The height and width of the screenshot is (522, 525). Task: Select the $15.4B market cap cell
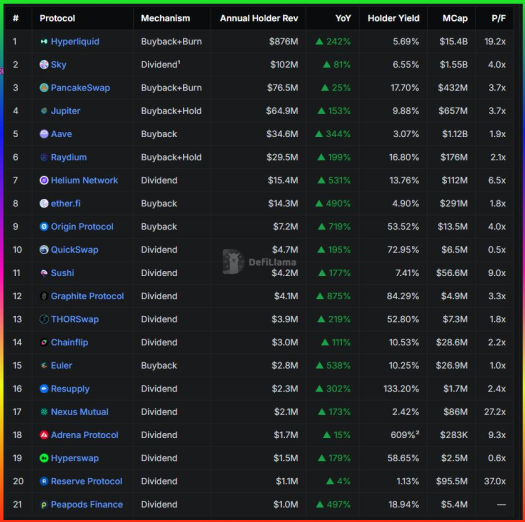pos(453,42)
